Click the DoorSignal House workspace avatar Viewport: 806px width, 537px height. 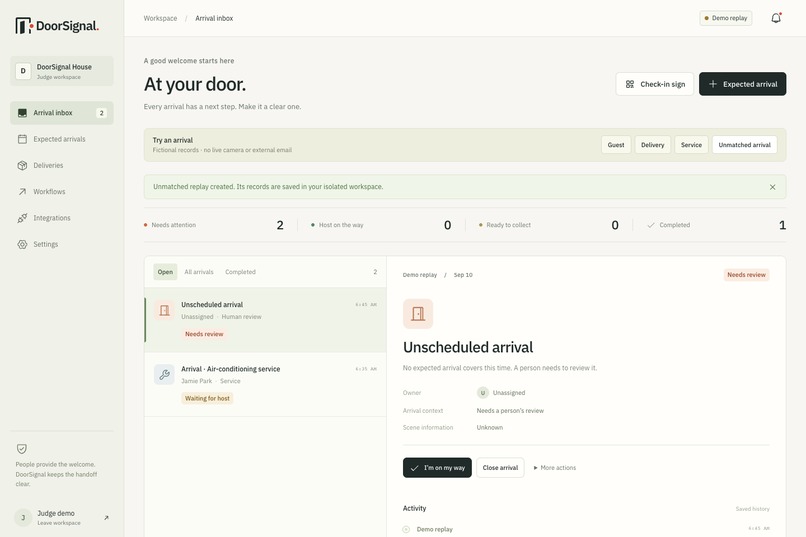pos(23,71)
